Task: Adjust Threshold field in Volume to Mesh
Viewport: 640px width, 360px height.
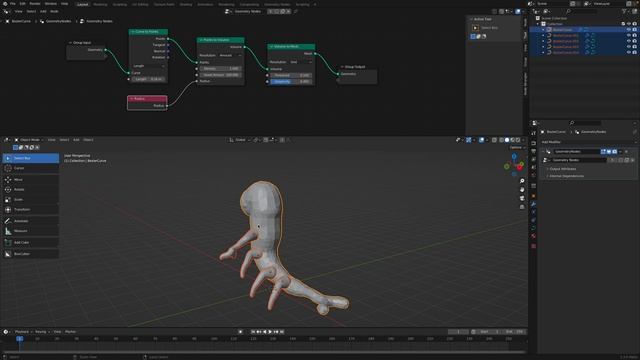Action: 290,76
